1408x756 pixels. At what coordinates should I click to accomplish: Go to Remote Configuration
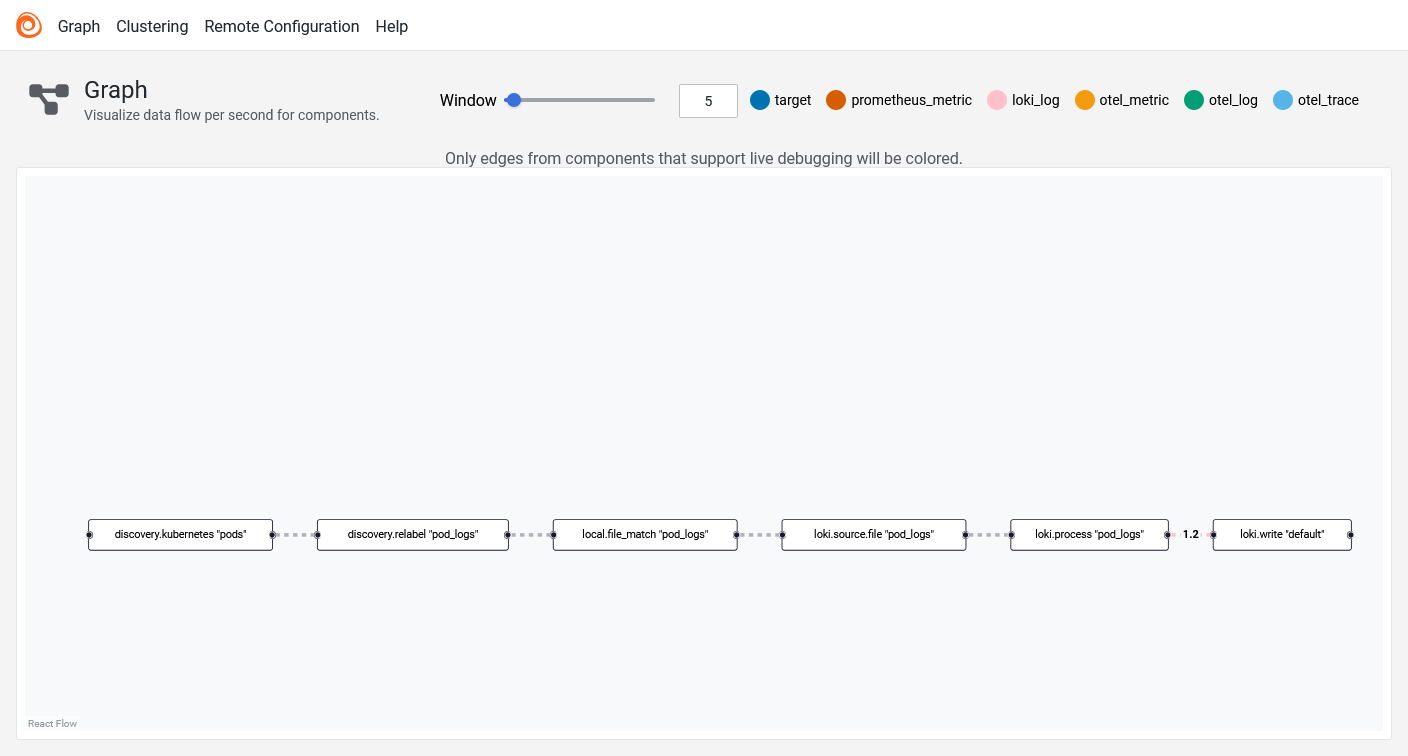tap(282, 27)
